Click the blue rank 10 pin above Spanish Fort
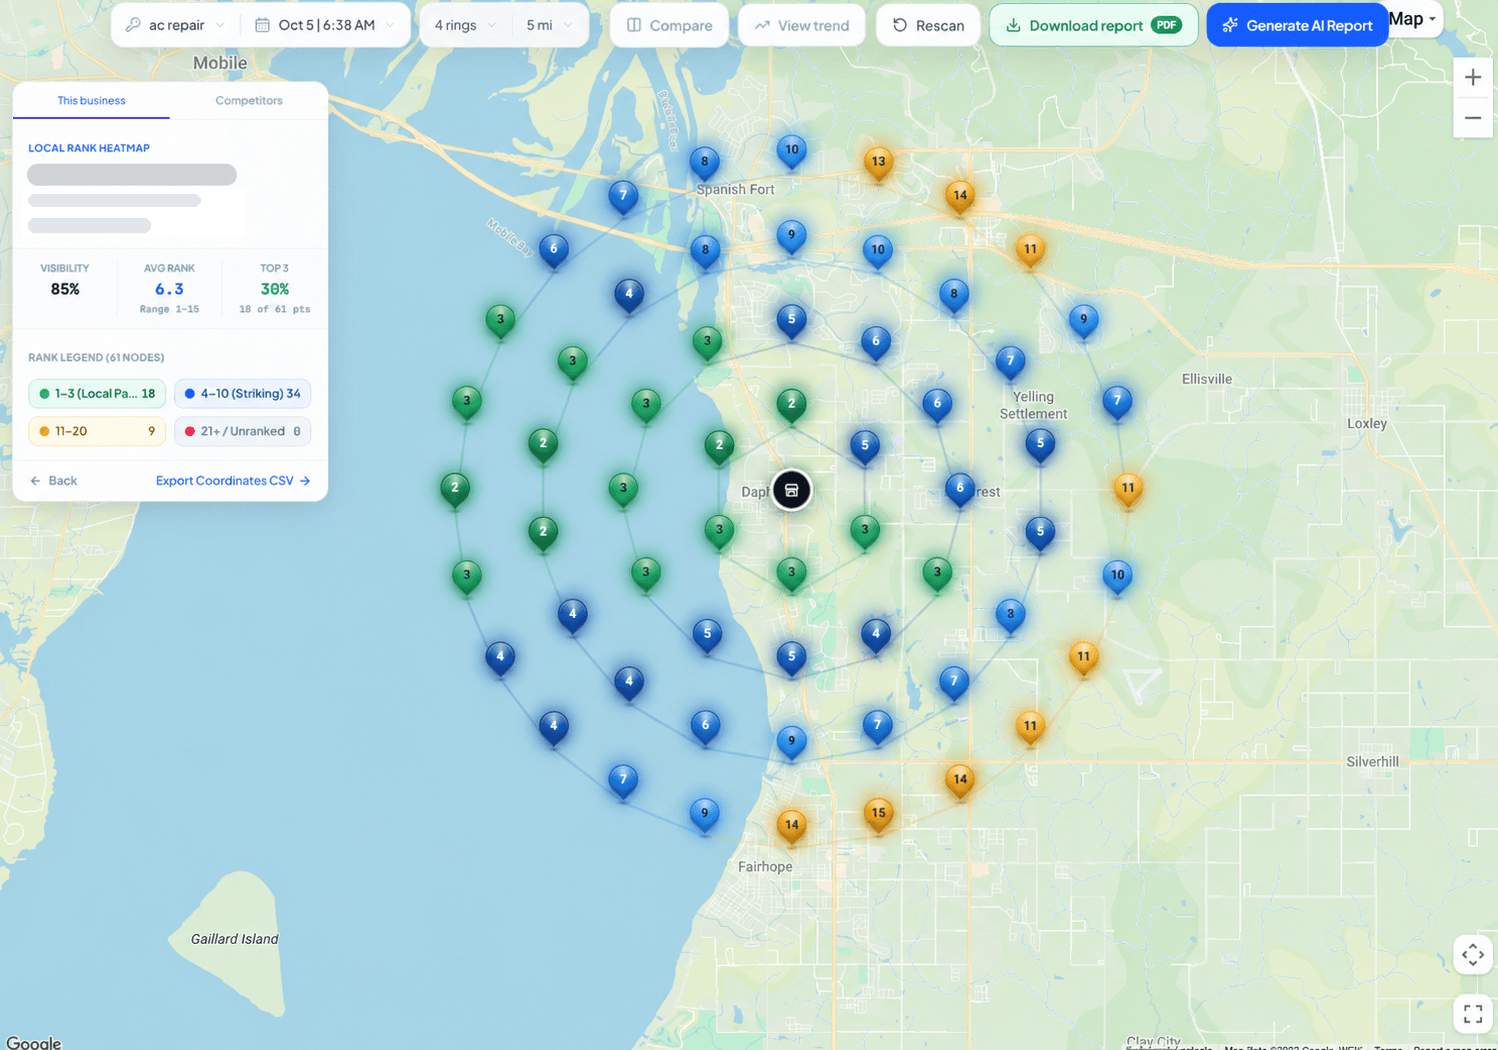The width and height of the screenshot is (1498, 1050). [x=791, y=152]
